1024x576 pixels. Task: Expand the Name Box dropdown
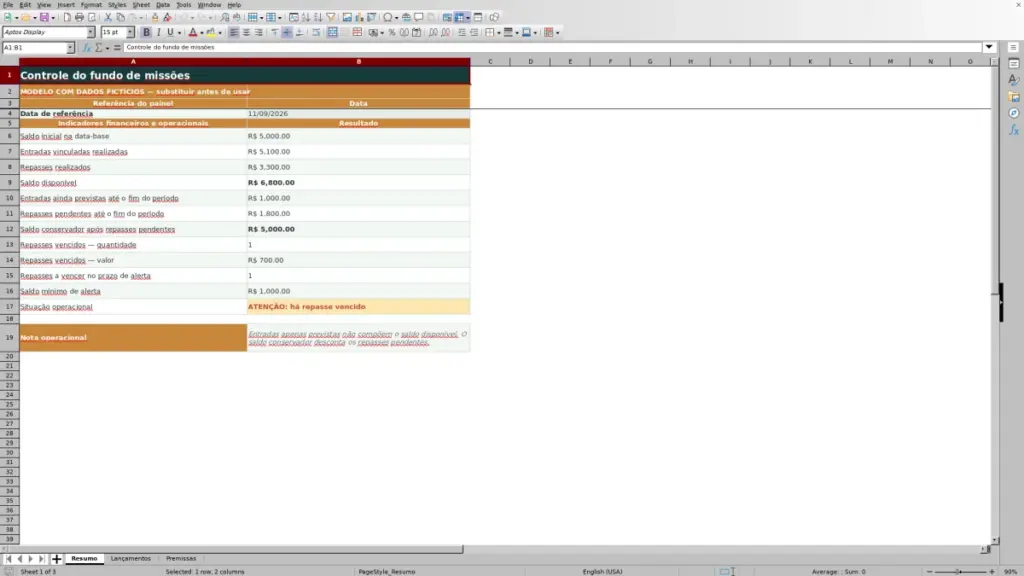[71, 48]
